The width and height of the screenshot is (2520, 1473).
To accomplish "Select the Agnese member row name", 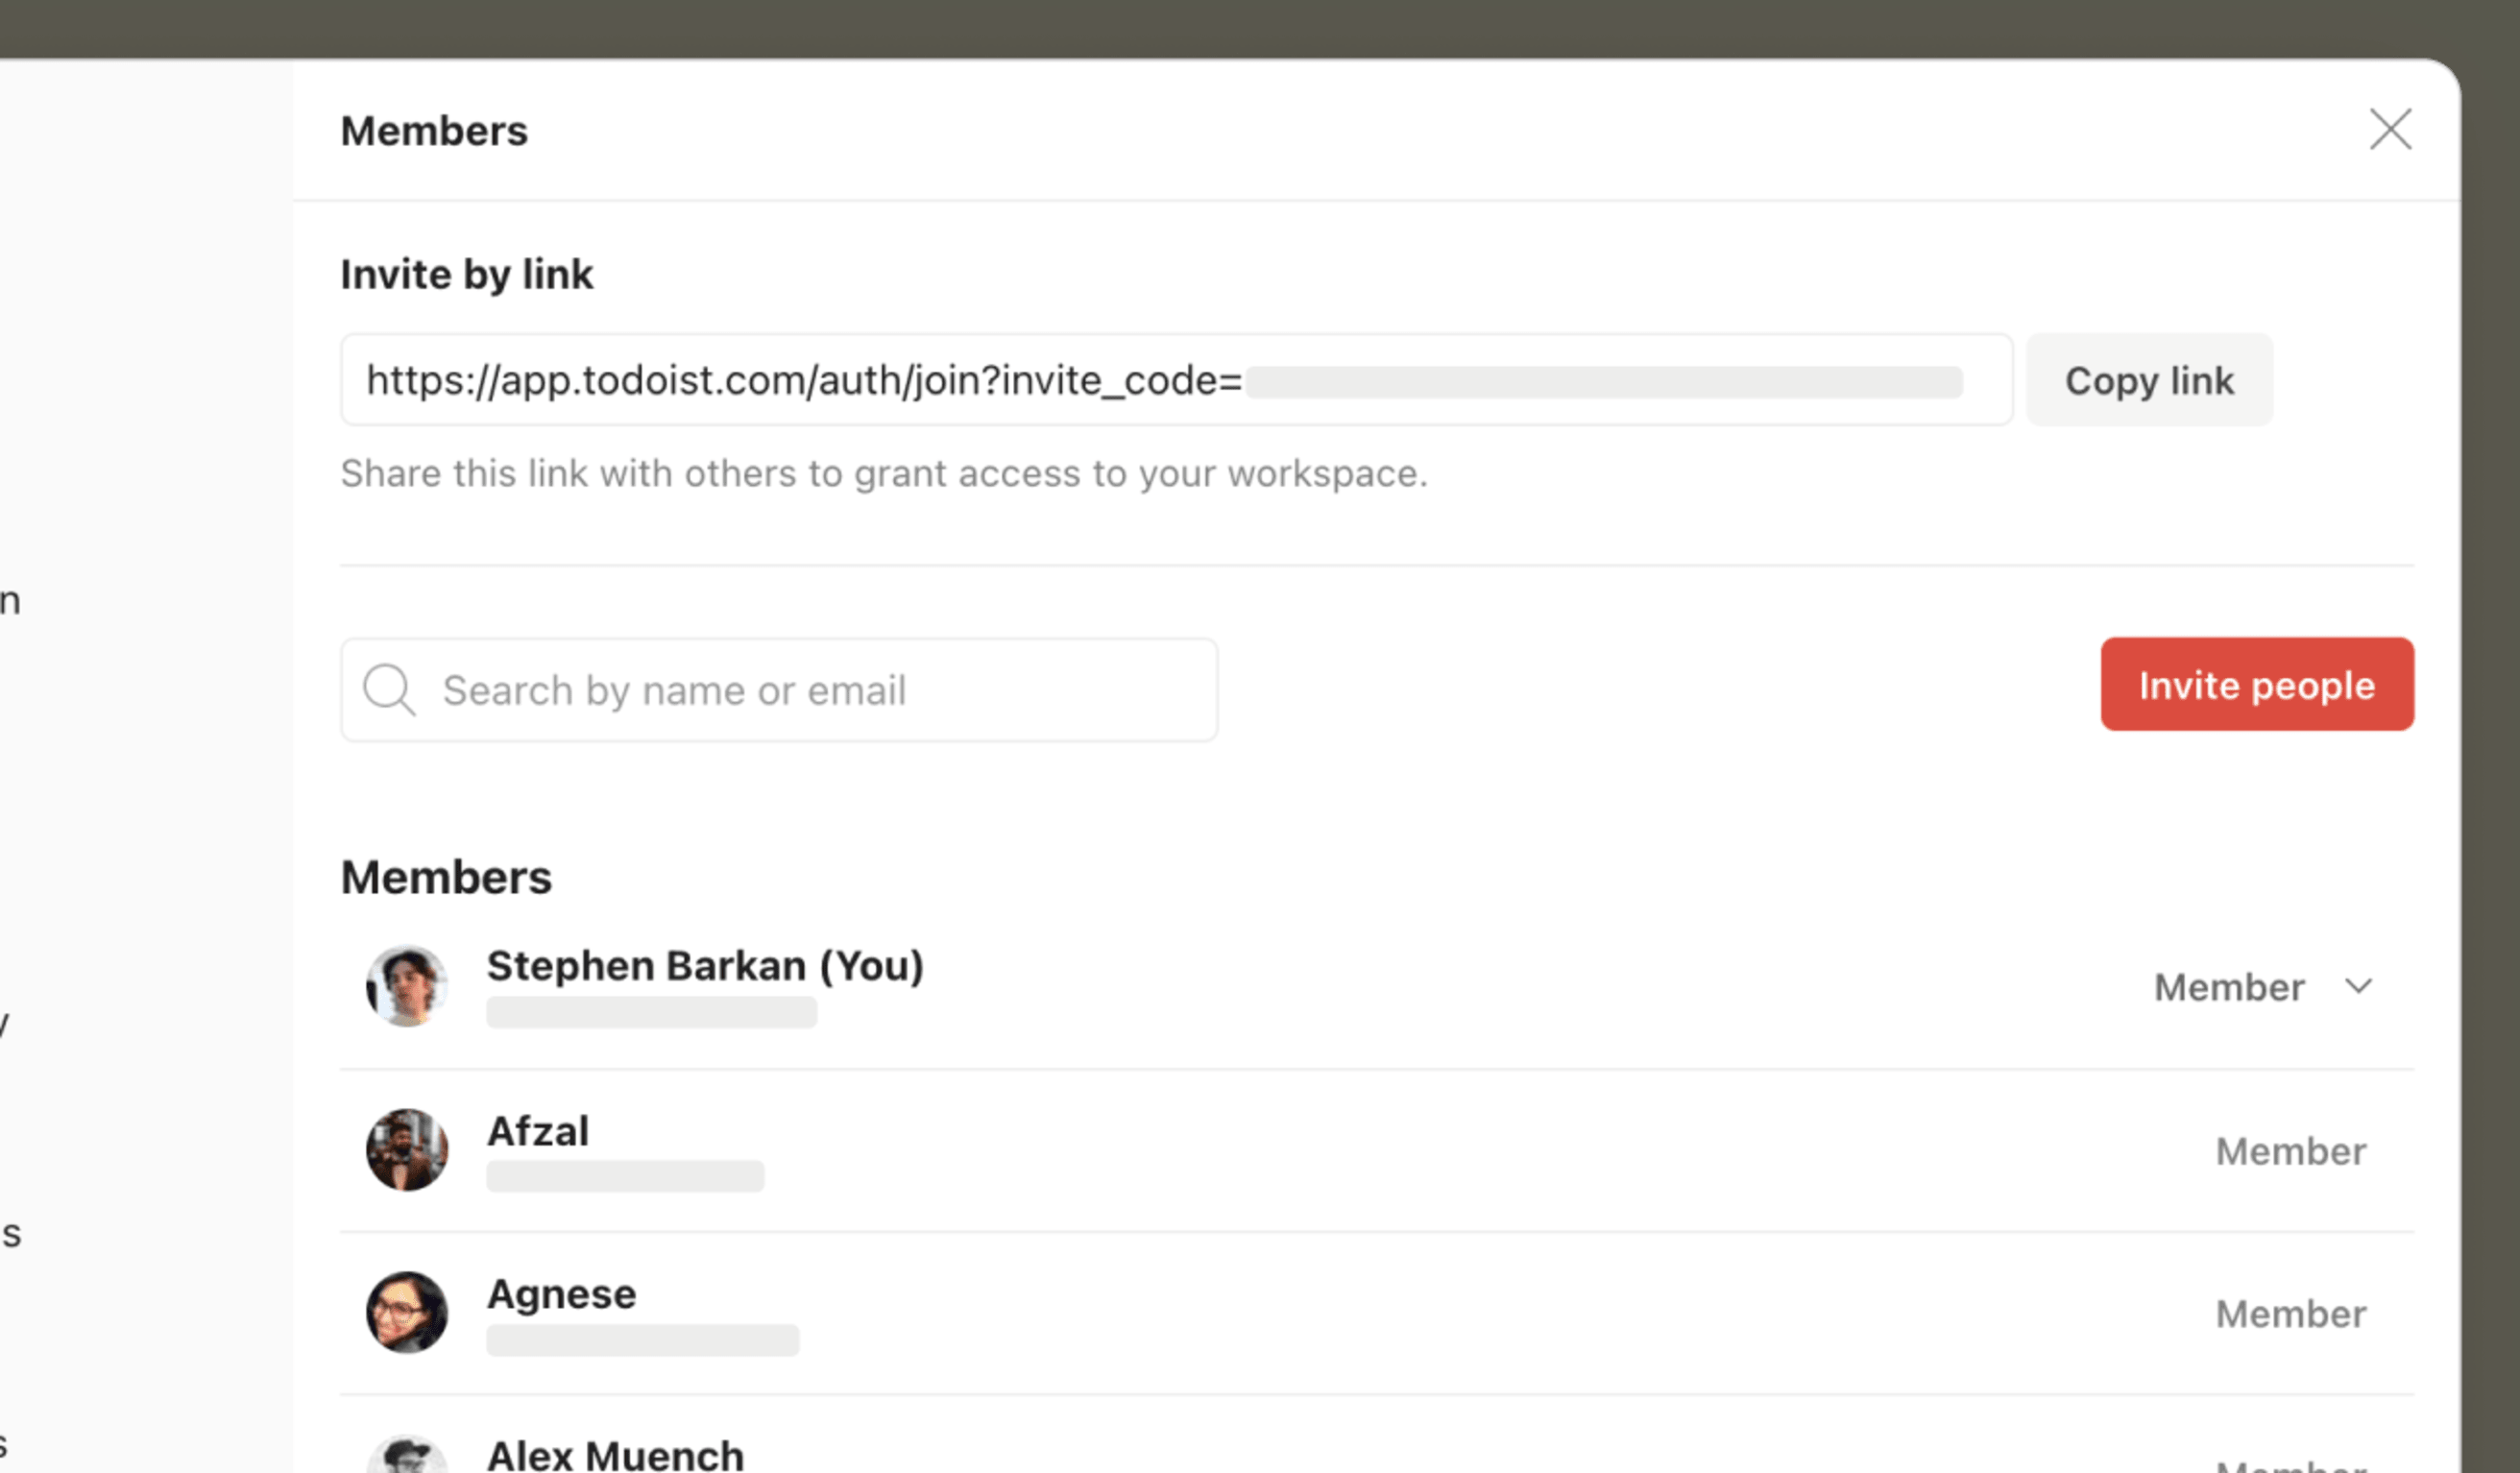I will 561,1295.
